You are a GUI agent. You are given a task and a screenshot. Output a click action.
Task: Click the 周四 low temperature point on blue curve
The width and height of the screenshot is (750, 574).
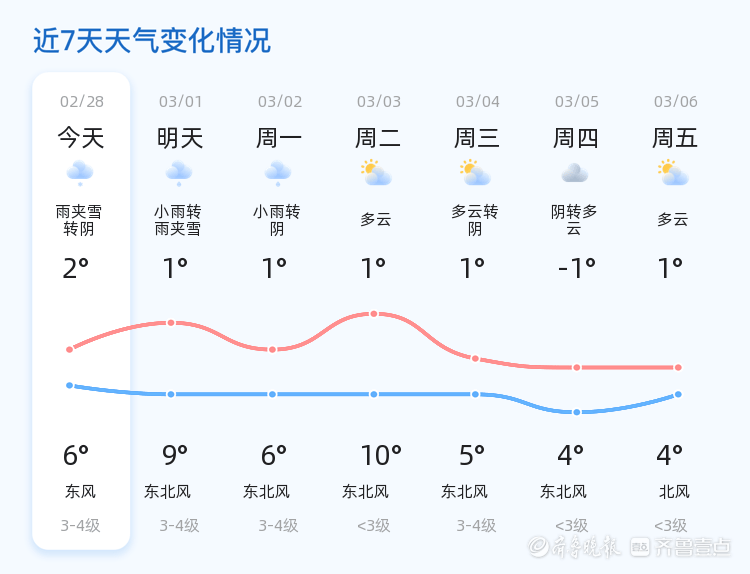576,412
